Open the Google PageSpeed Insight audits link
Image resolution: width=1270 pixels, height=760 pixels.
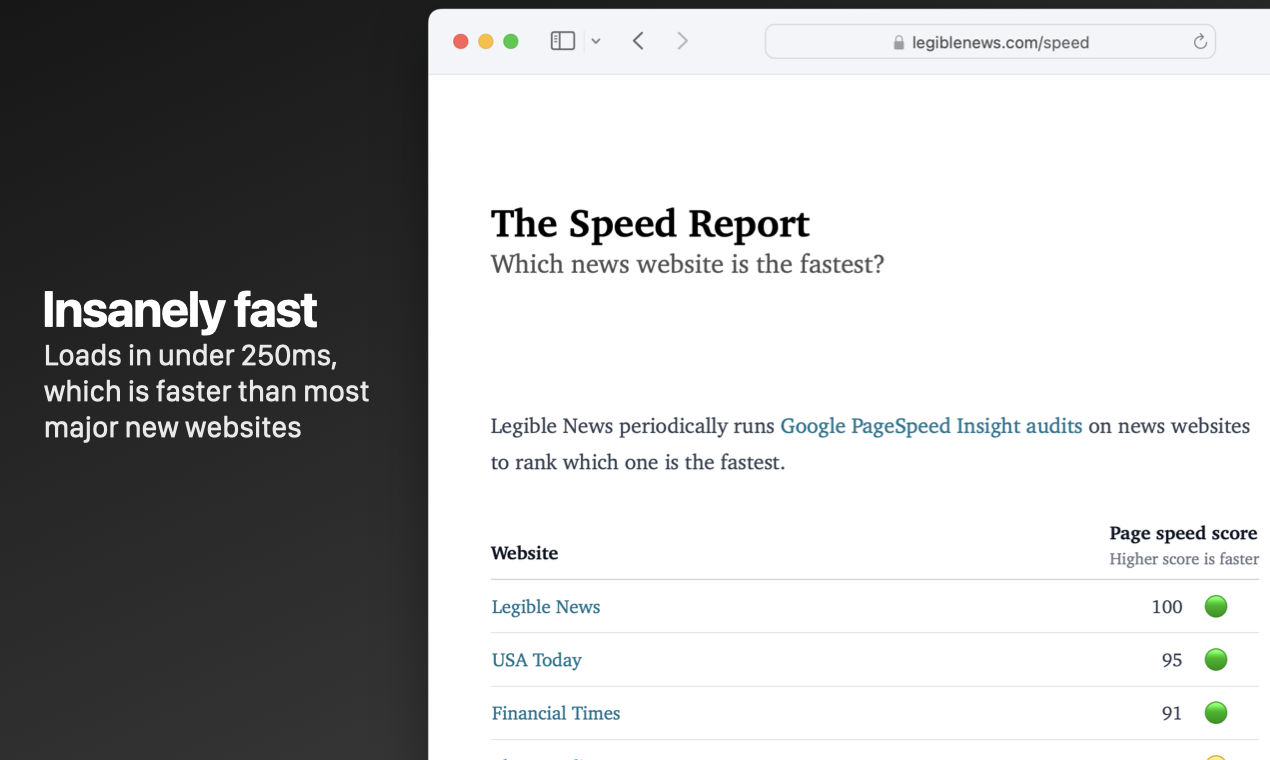coord(931,426)
